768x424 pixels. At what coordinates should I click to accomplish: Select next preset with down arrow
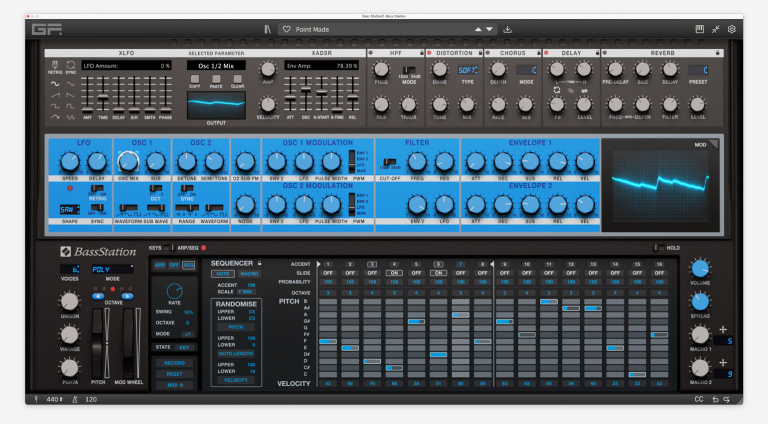489,29
